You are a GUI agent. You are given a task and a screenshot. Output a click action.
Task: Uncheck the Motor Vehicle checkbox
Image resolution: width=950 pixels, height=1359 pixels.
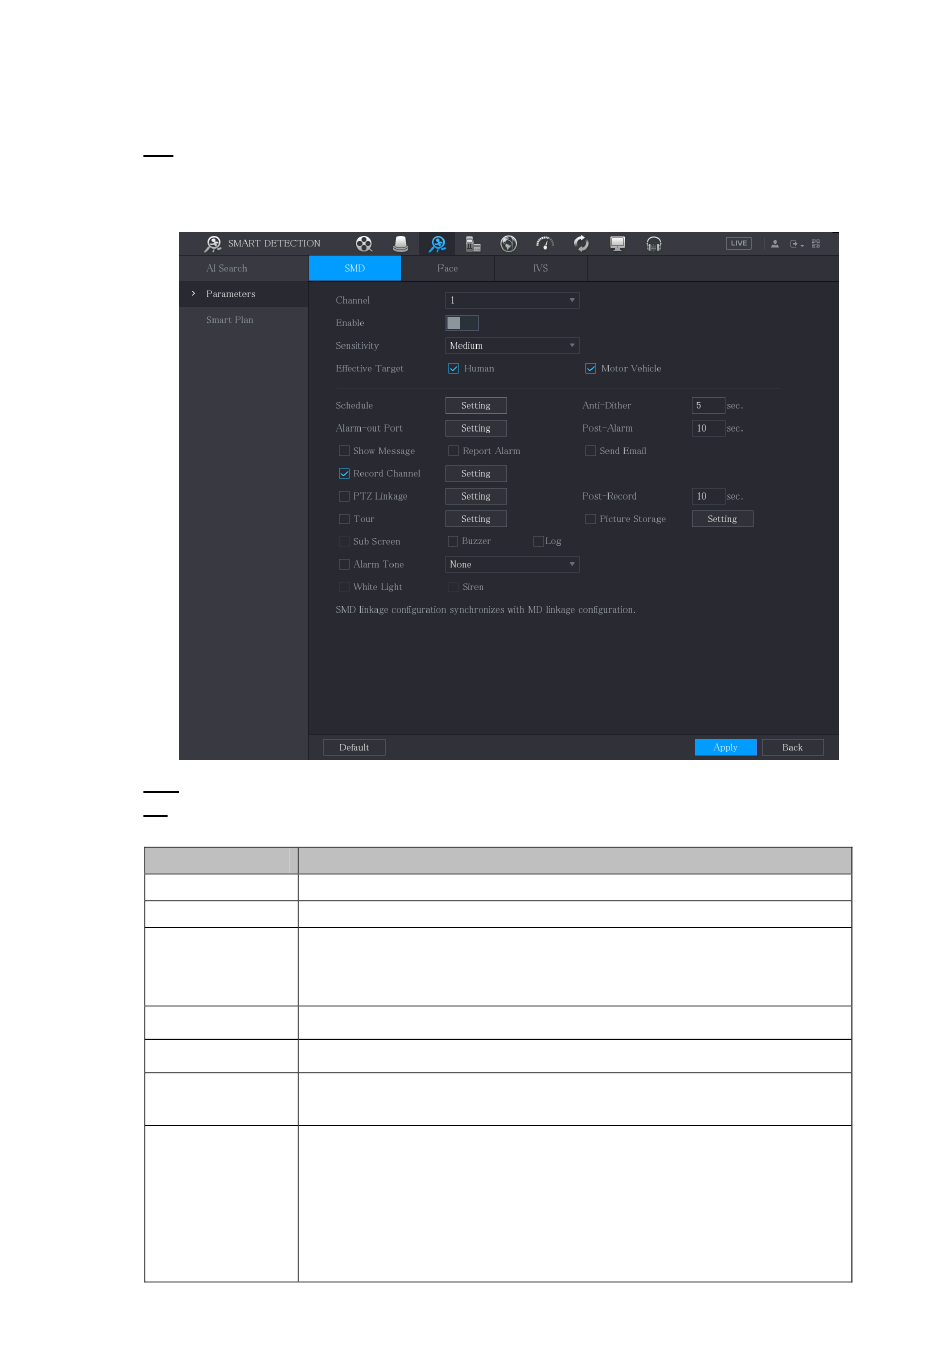pyautogui.click(x=590, y=369)
